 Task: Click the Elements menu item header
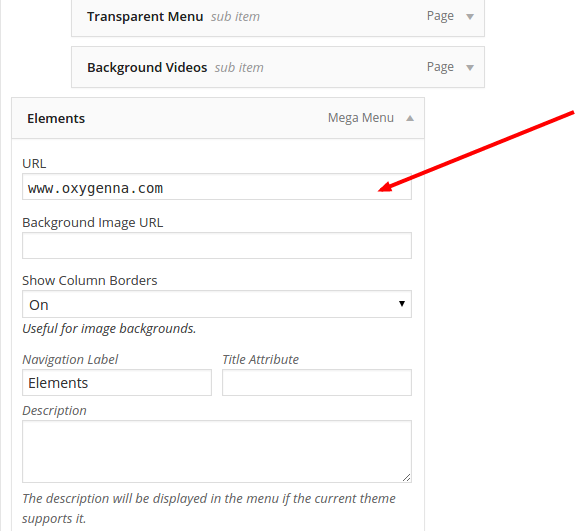(218, 118)
